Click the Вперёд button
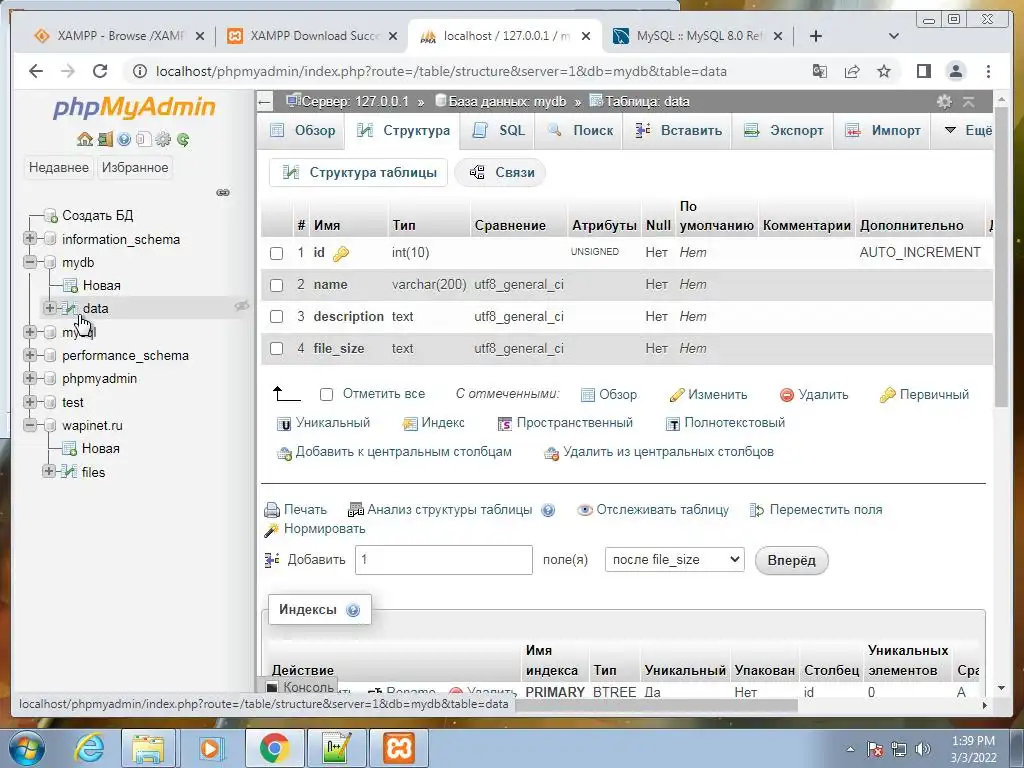The width and height of the screenshot is (1024, 768). coord(792,561)
